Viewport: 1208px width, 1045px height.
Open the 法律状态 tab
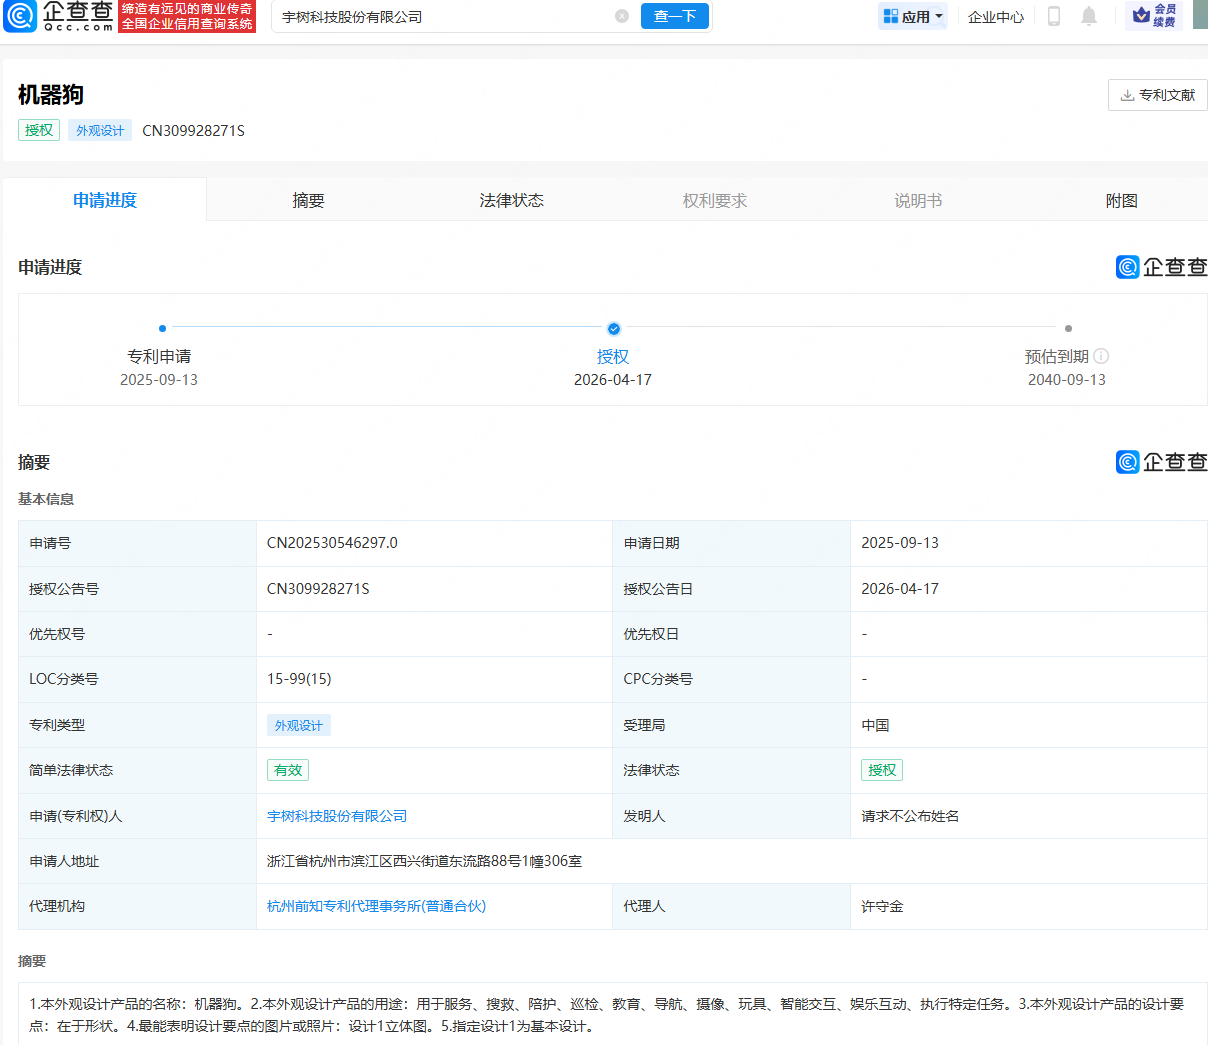(511, 200)
